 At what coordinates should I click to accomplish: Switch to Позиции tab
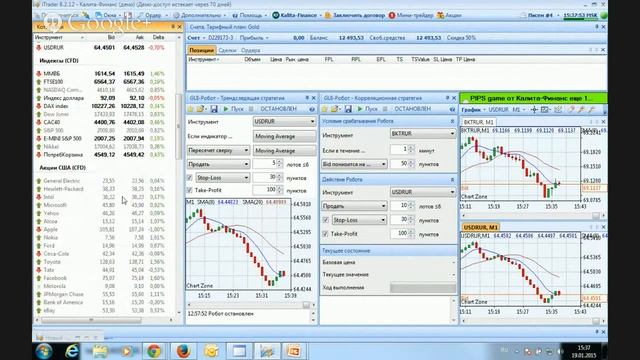[x=201, y=50]
